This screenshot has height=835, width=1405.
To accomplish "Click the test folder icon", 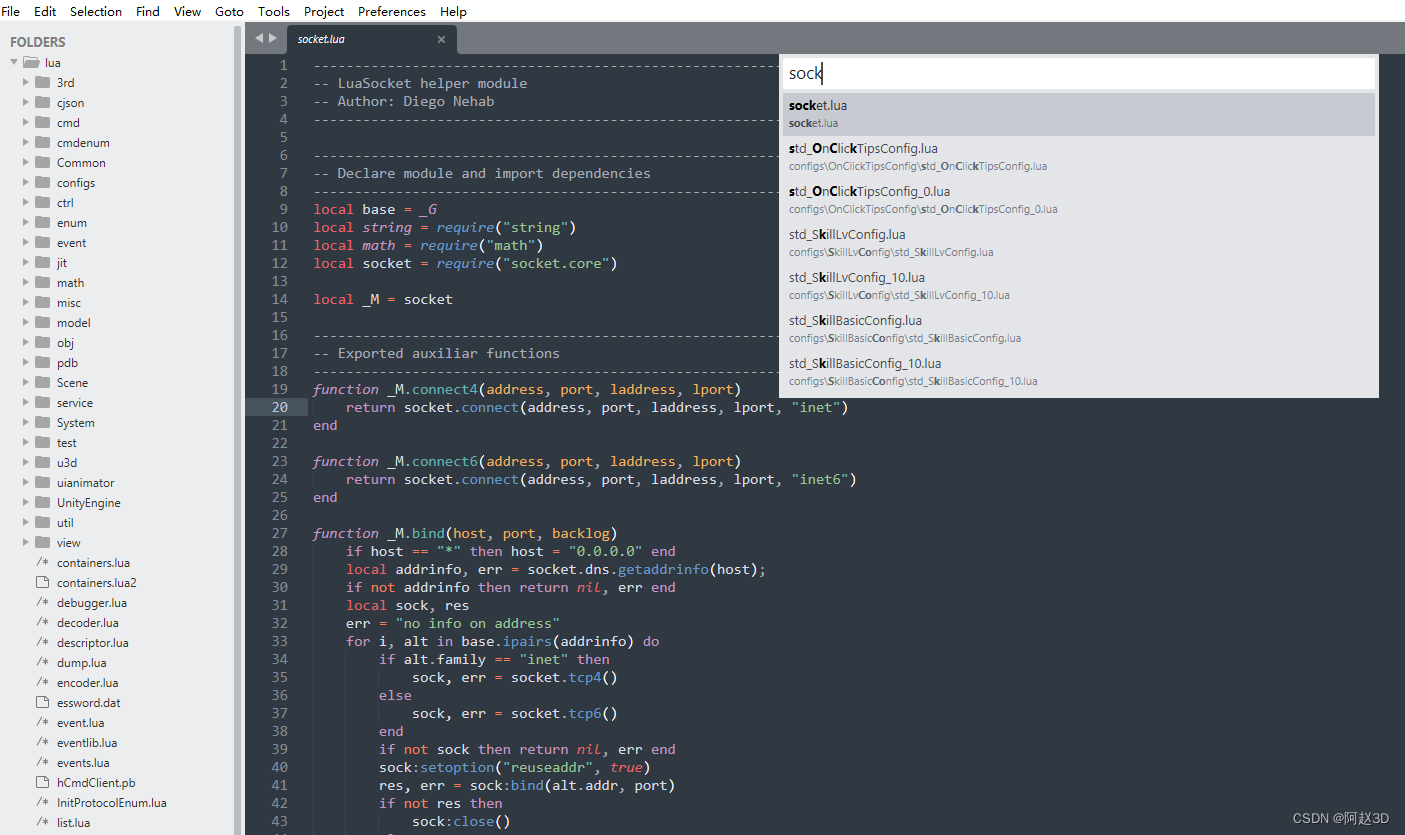I will click(42, 442).
